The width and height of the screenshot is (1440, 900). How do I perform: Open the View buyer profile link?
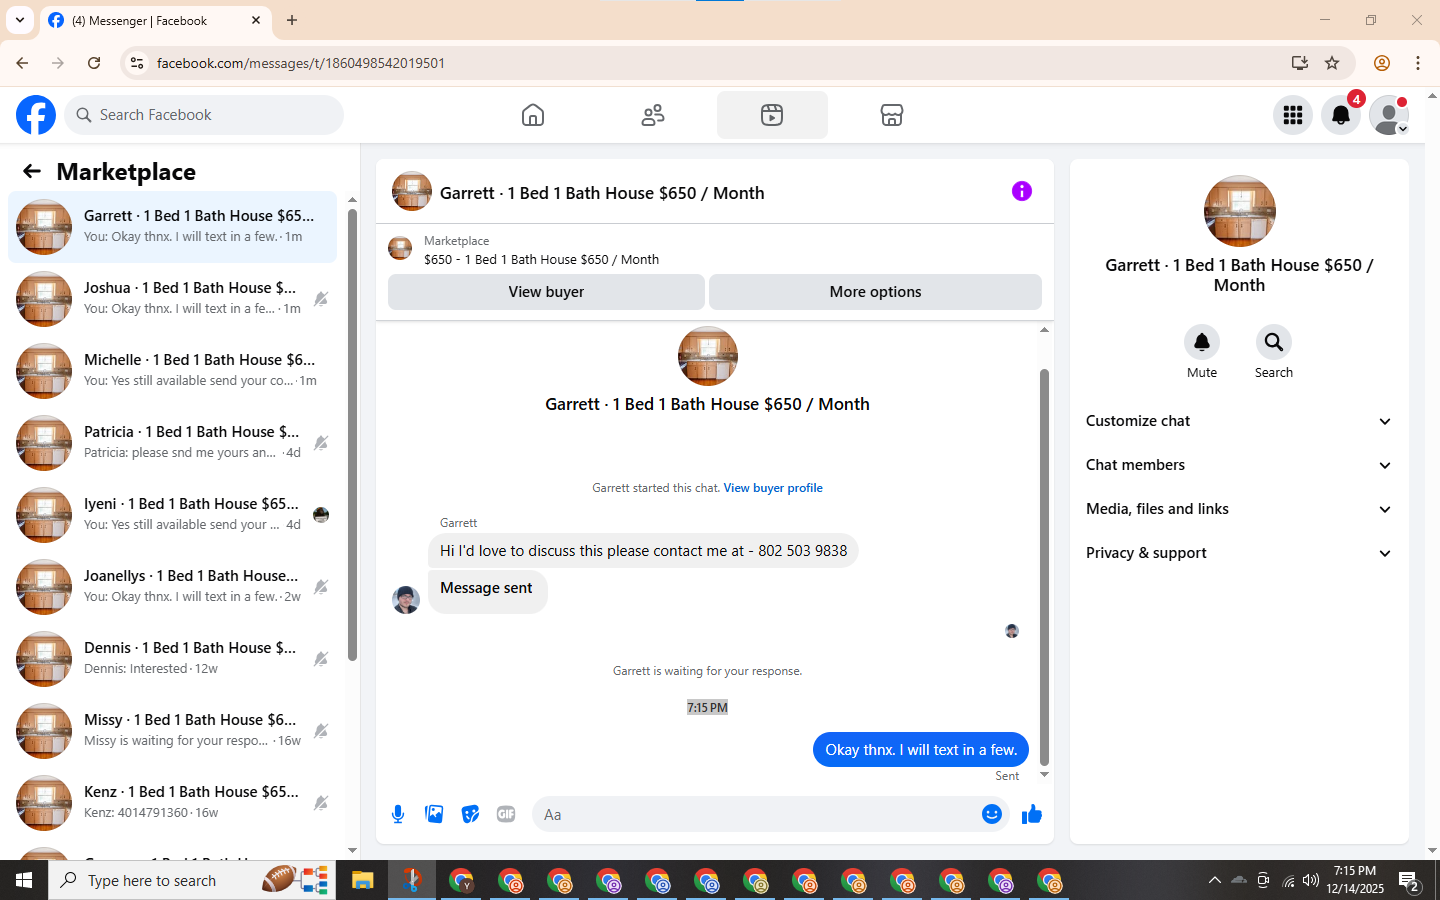773,488
